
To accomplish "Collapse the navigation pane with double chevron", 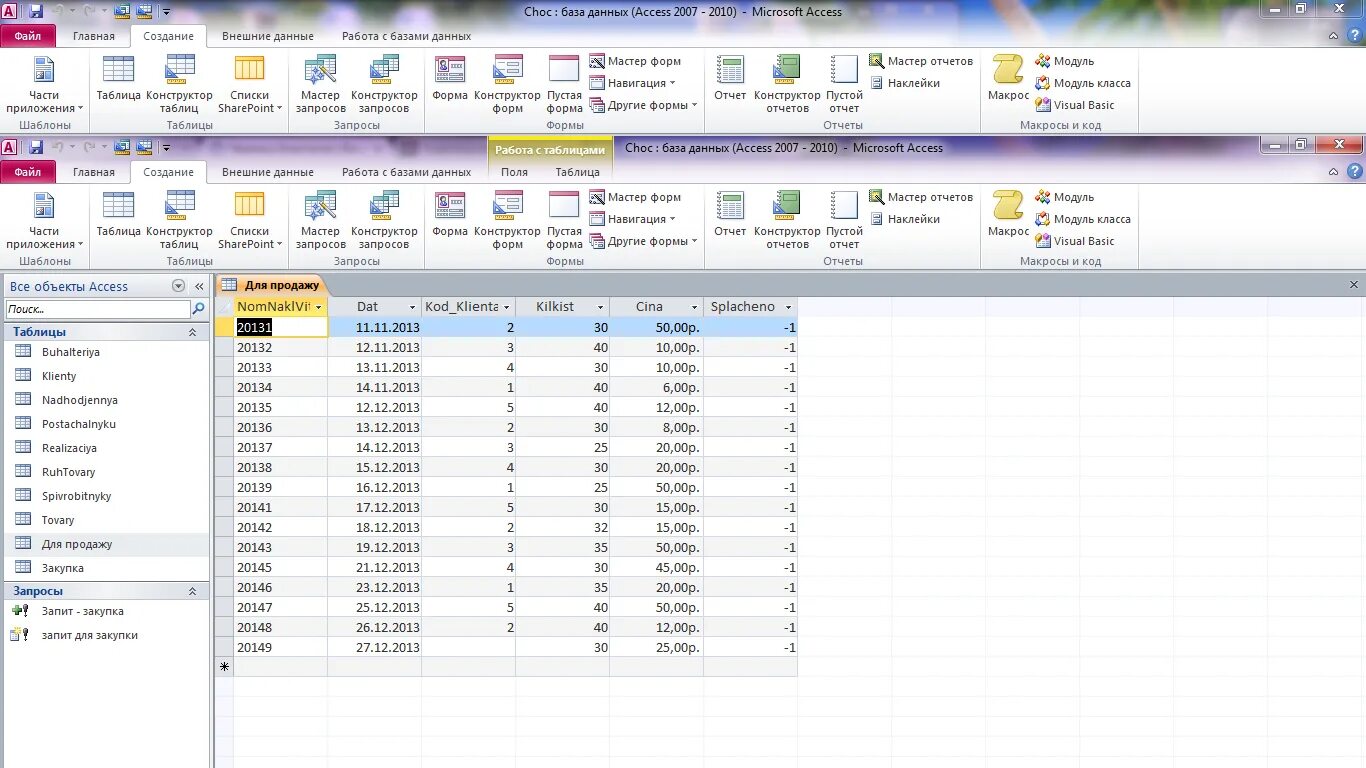I will click(199, 286).
